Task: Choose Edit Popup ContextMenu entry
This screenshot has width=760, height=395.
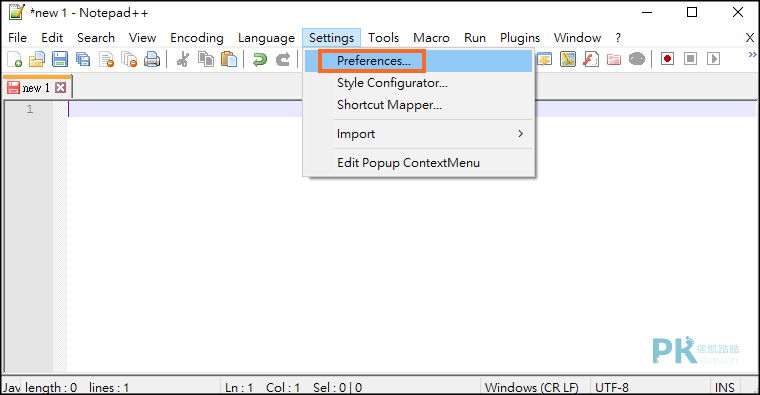Action: 419,163
